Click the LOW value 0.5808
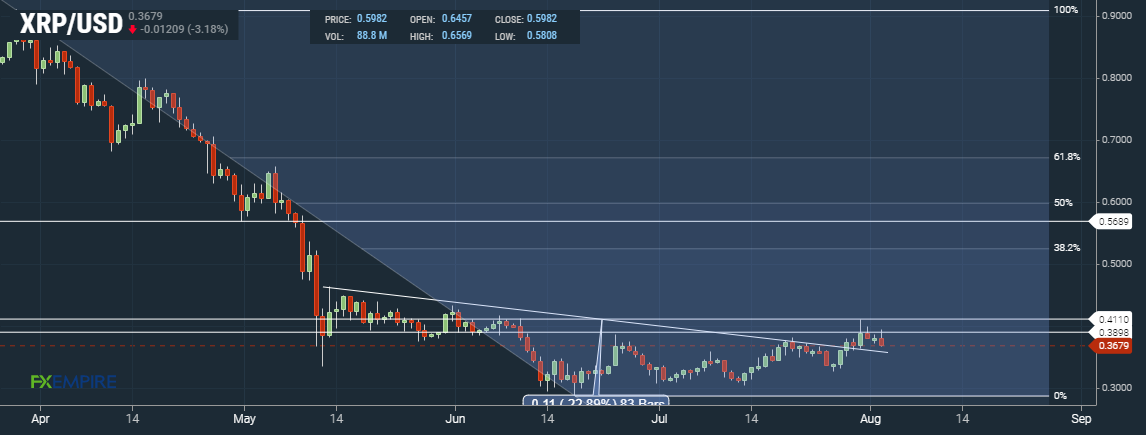Image resolution: width=1146 pixels, height=435 pixels. [542, 35]
